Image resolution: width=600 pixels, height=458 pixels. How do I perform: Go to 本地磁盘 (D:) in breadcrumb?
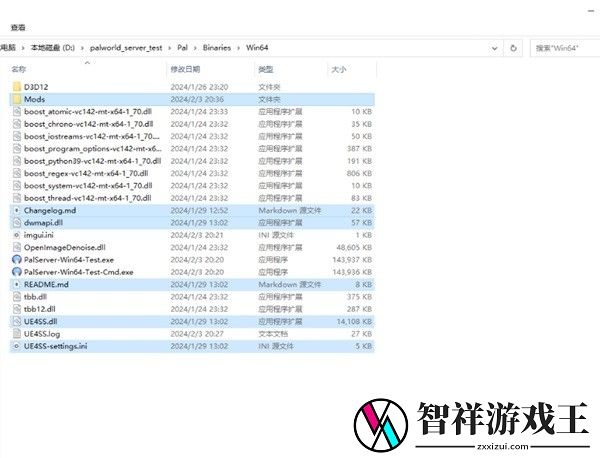[53, 48]
